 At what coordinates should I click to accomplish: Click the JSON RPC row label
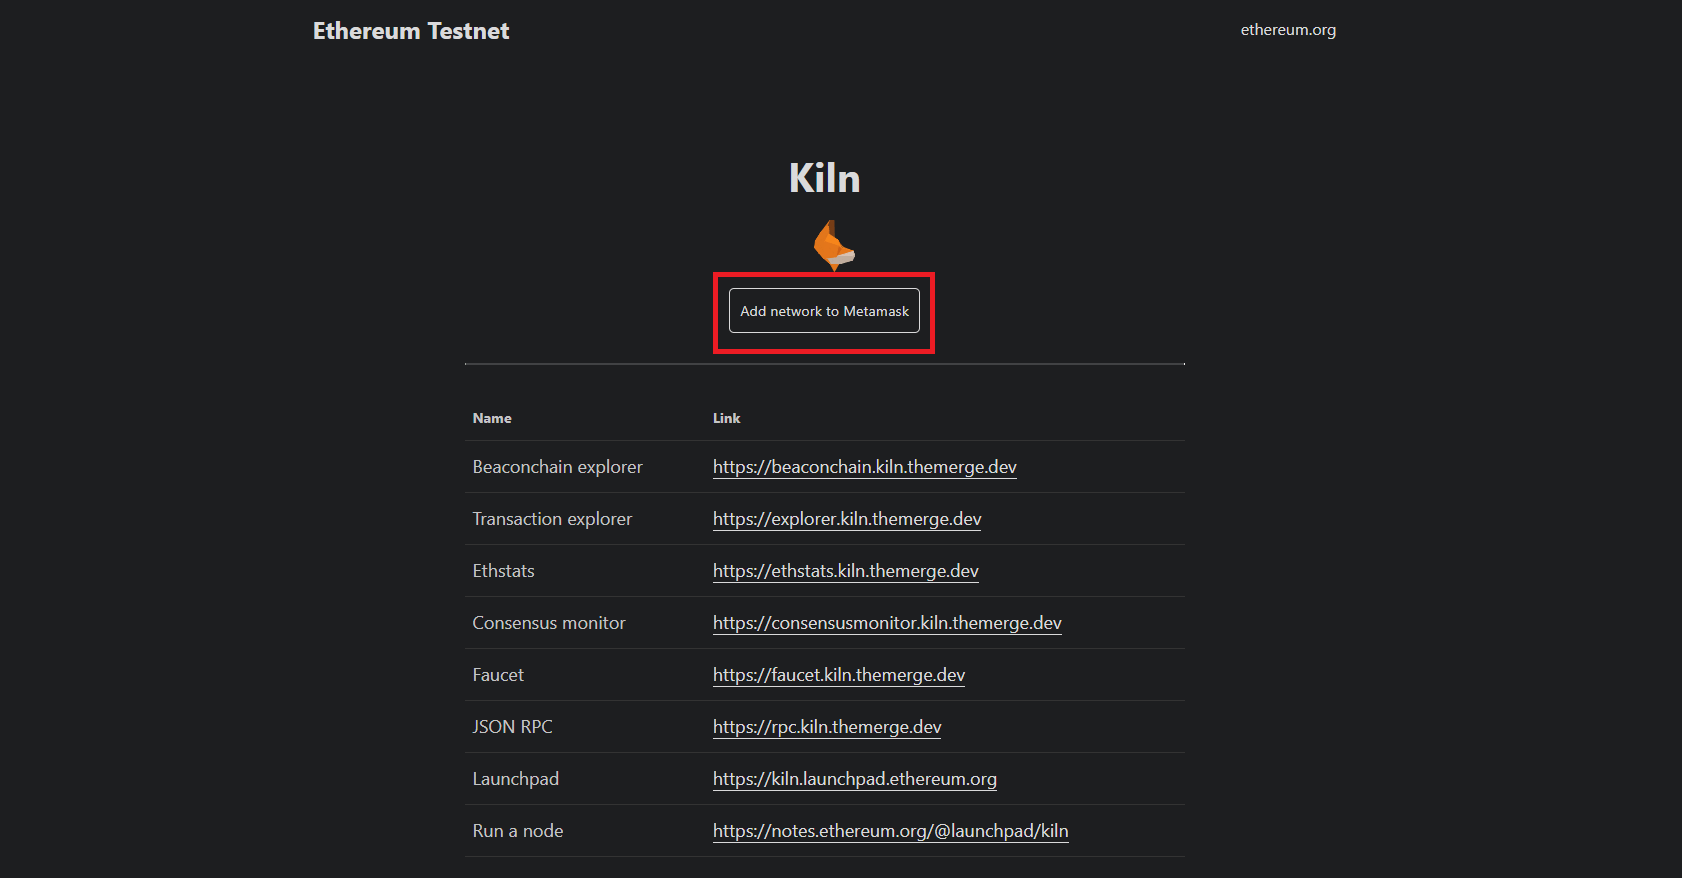point(513,727)
